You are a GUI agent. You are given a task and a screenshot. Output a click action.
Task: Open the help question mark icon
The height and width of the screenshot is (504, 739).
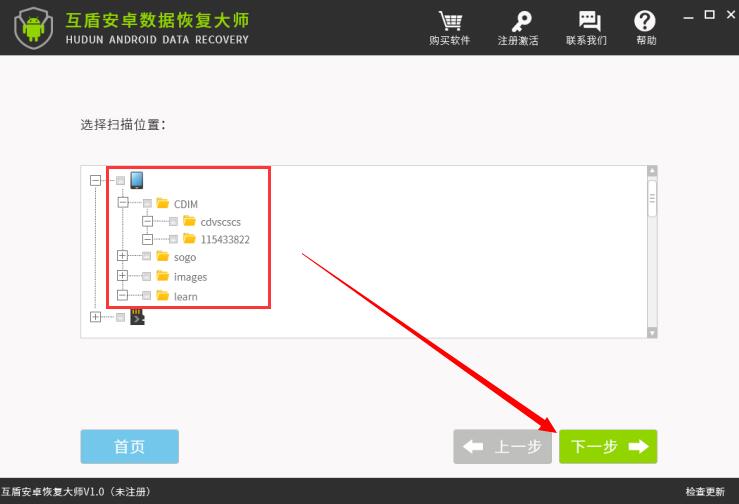coord(644,21)
